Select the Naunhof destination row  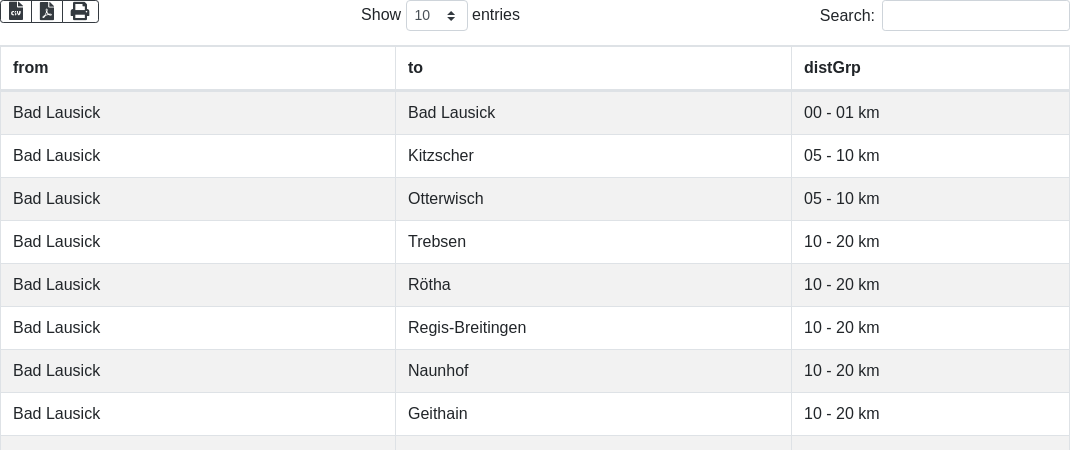tap(535, 371)
